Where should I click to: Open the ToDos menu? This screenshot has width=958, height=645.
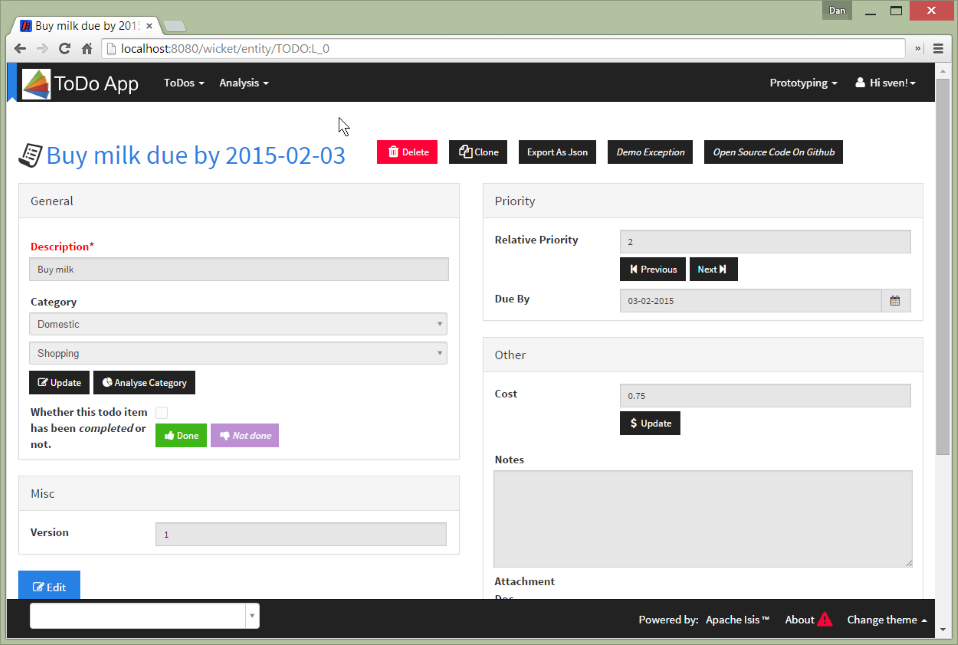click(x=184, y=83)
